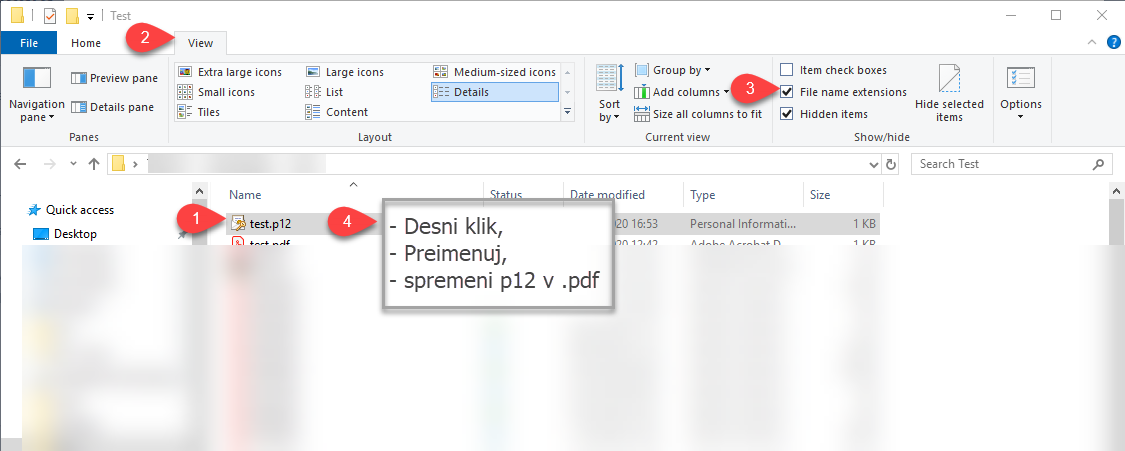Viewport: 1125px width, 451px height.
Task: Open the Preview pane
Action: pyautogui.click(x=115, y=78)
